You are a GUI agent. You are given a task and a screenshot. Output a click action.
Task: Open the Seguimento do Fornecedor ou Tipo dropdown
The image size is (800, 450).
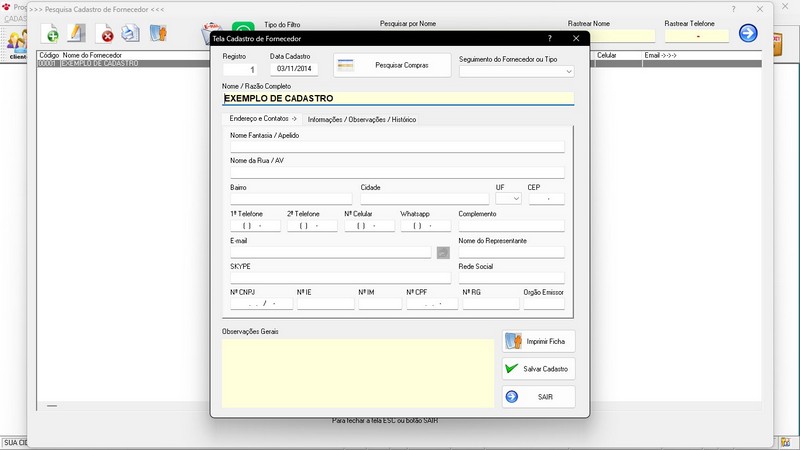point(516,71)
